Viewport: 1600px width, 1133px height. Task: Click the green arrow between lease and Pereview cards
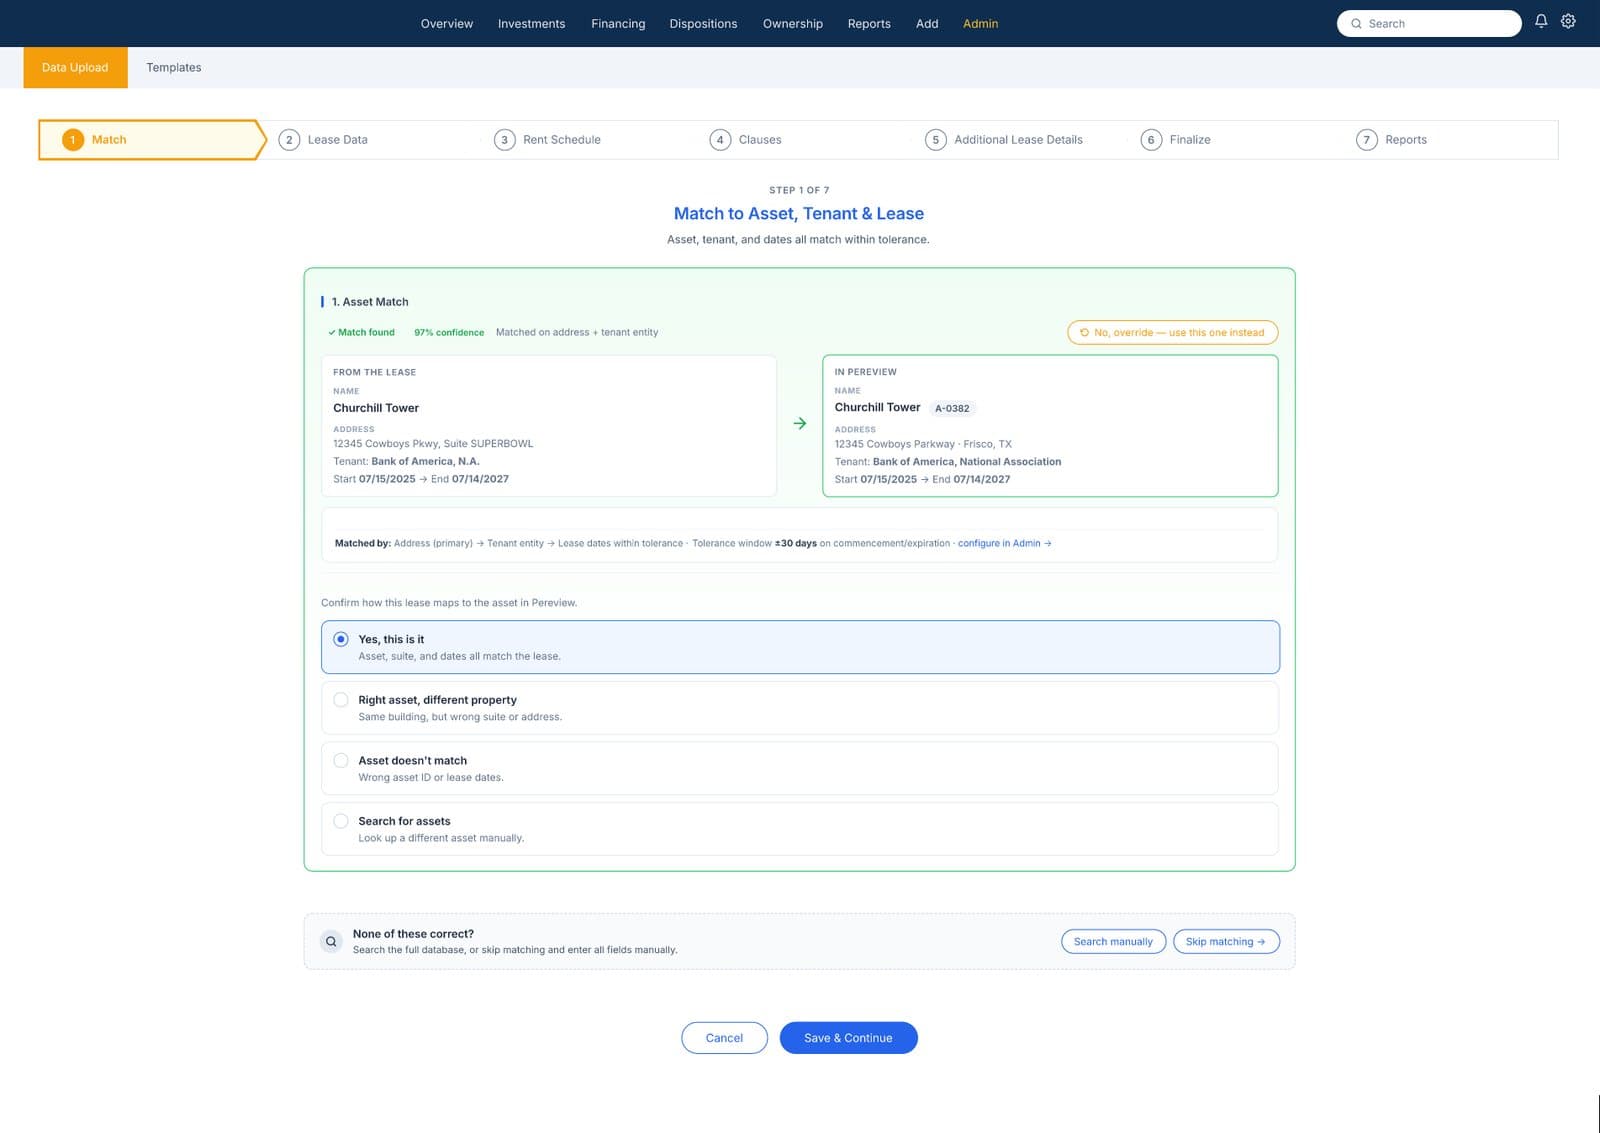click(x=800, y=424)
